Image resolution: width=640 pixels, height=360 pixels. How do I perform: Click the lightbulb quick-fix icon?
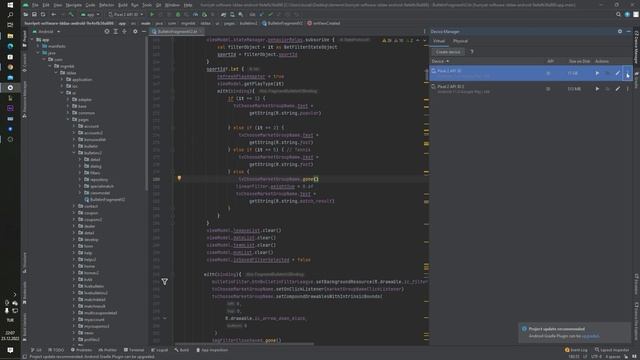pos(179,178)
